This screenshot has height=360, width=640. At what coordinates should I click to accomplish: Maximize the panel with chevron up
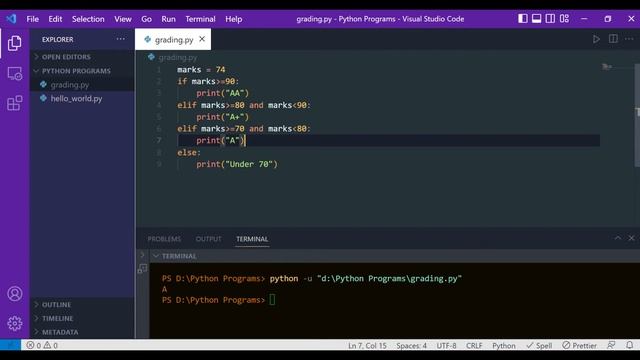pyautogui.click(x=618, y=238)
